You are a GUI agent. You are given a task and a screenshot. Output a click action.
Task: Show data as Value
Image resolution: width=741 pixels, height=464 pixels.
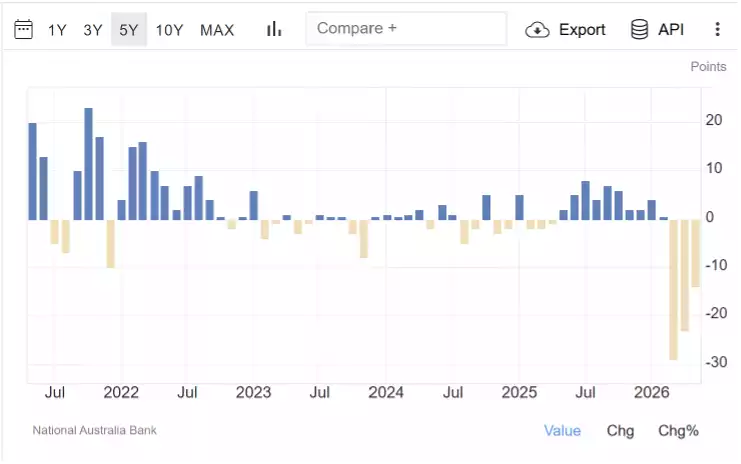pyautogui.click(x=562, y=430)
